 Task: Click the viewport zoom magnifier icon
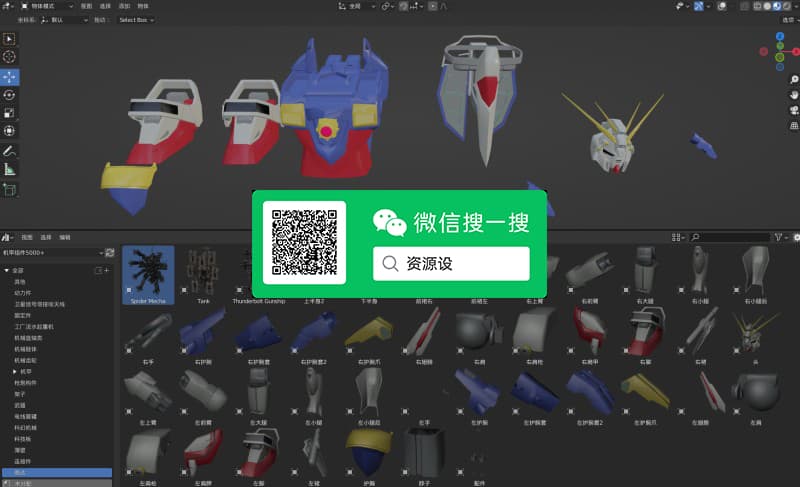[x=794, y=80]
